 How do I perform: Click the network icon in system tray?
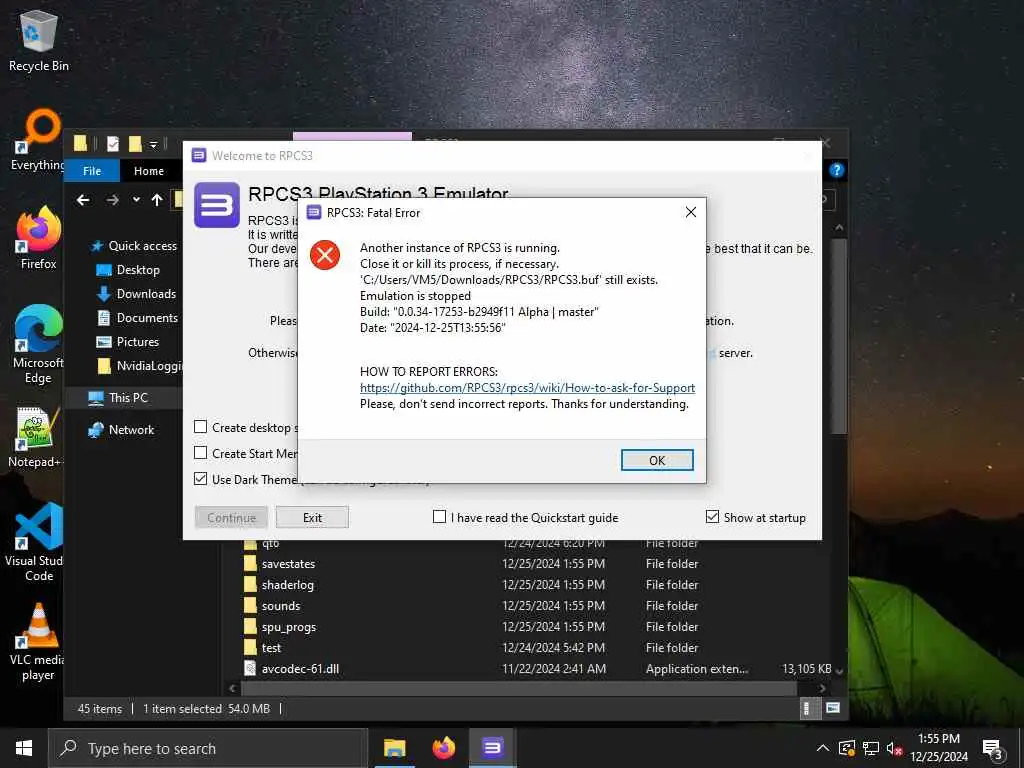[871, 748]
